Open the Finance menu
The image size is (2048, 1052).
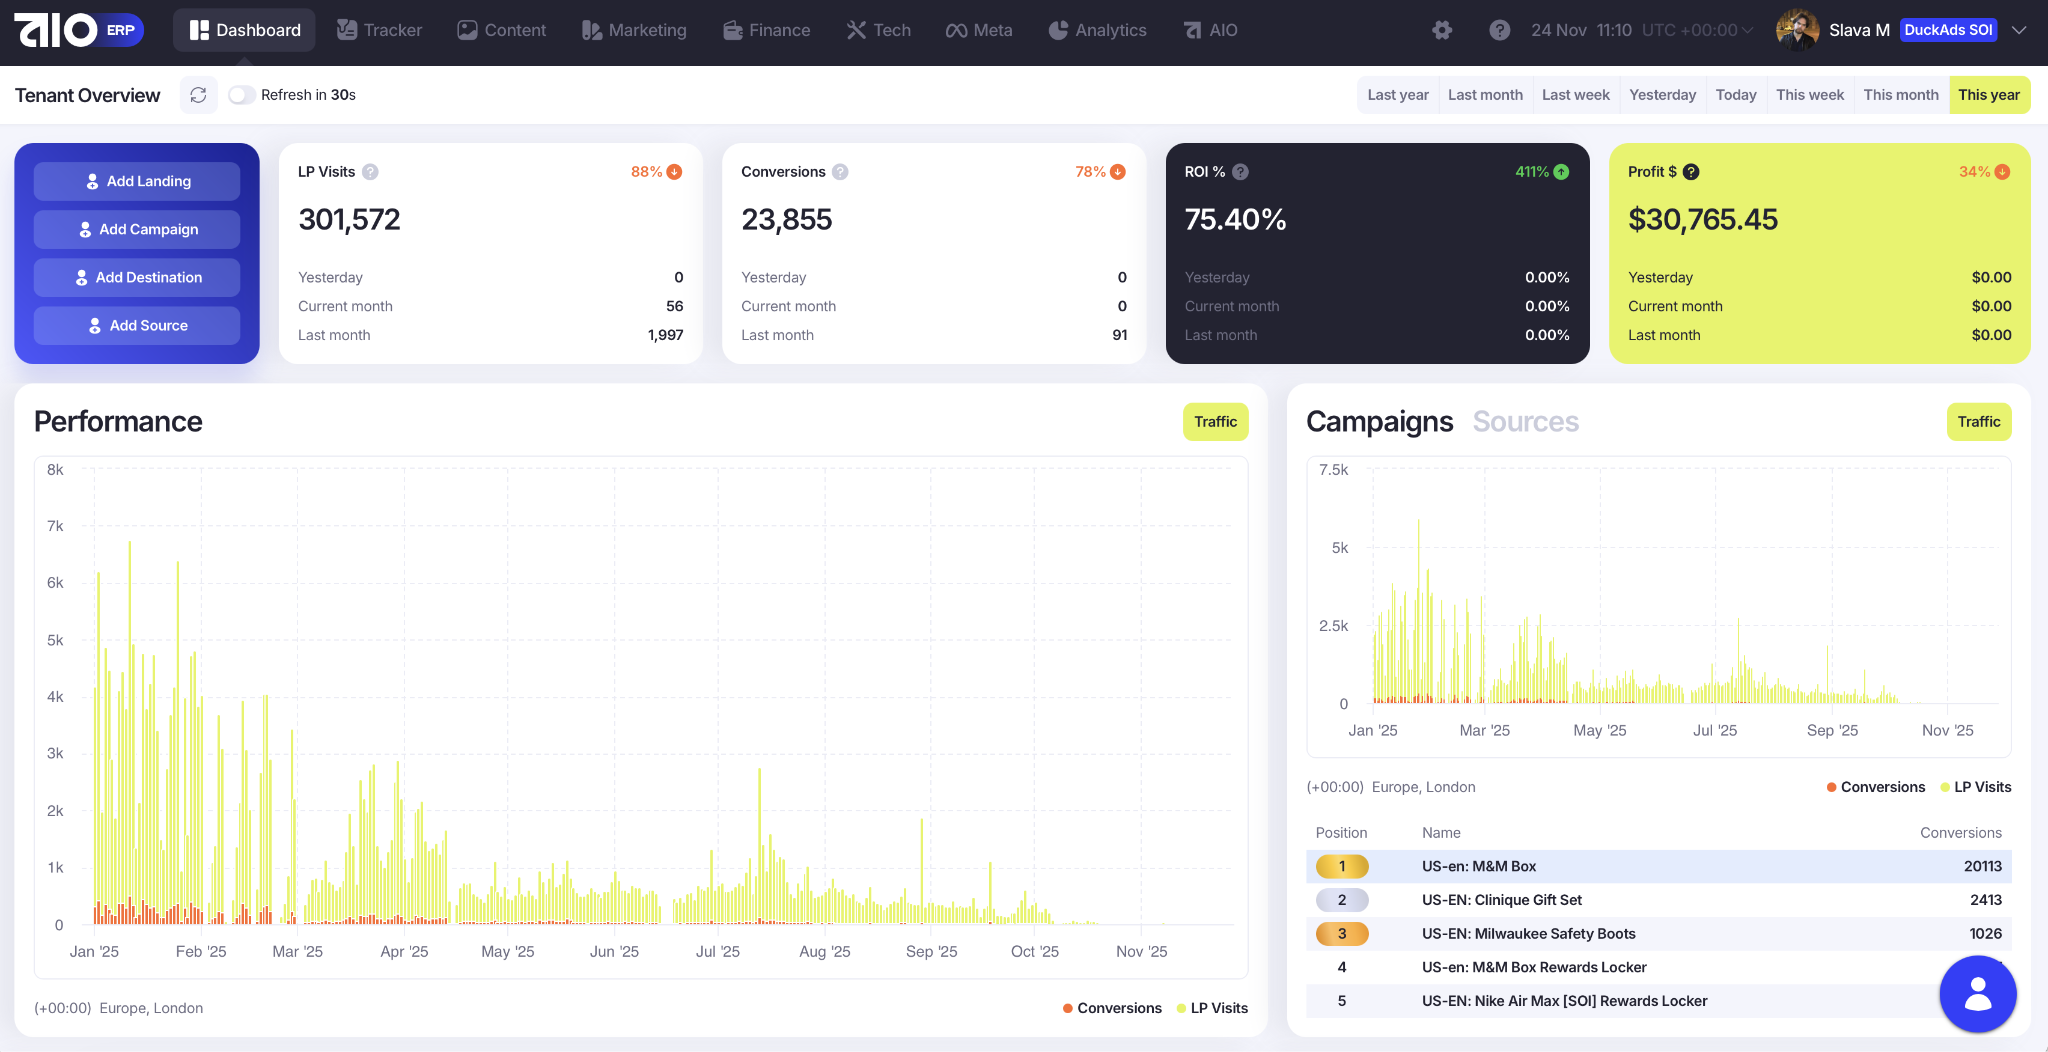(x=766, y=30)
